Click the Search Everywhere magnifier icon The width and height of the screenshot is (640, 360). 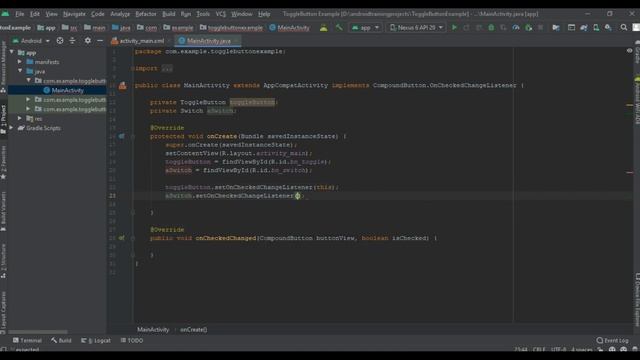tap(624, 27)
